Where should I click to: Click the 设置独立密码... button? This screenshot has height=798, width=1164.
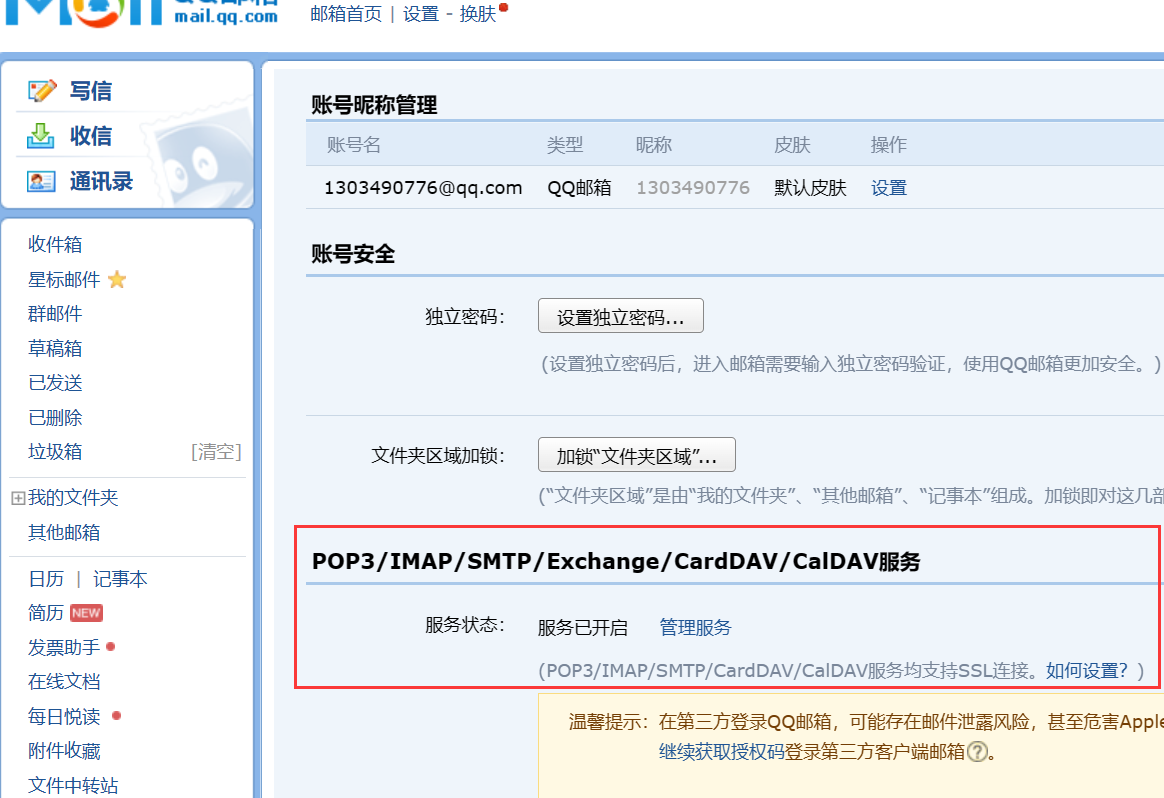tap(621, 316)
